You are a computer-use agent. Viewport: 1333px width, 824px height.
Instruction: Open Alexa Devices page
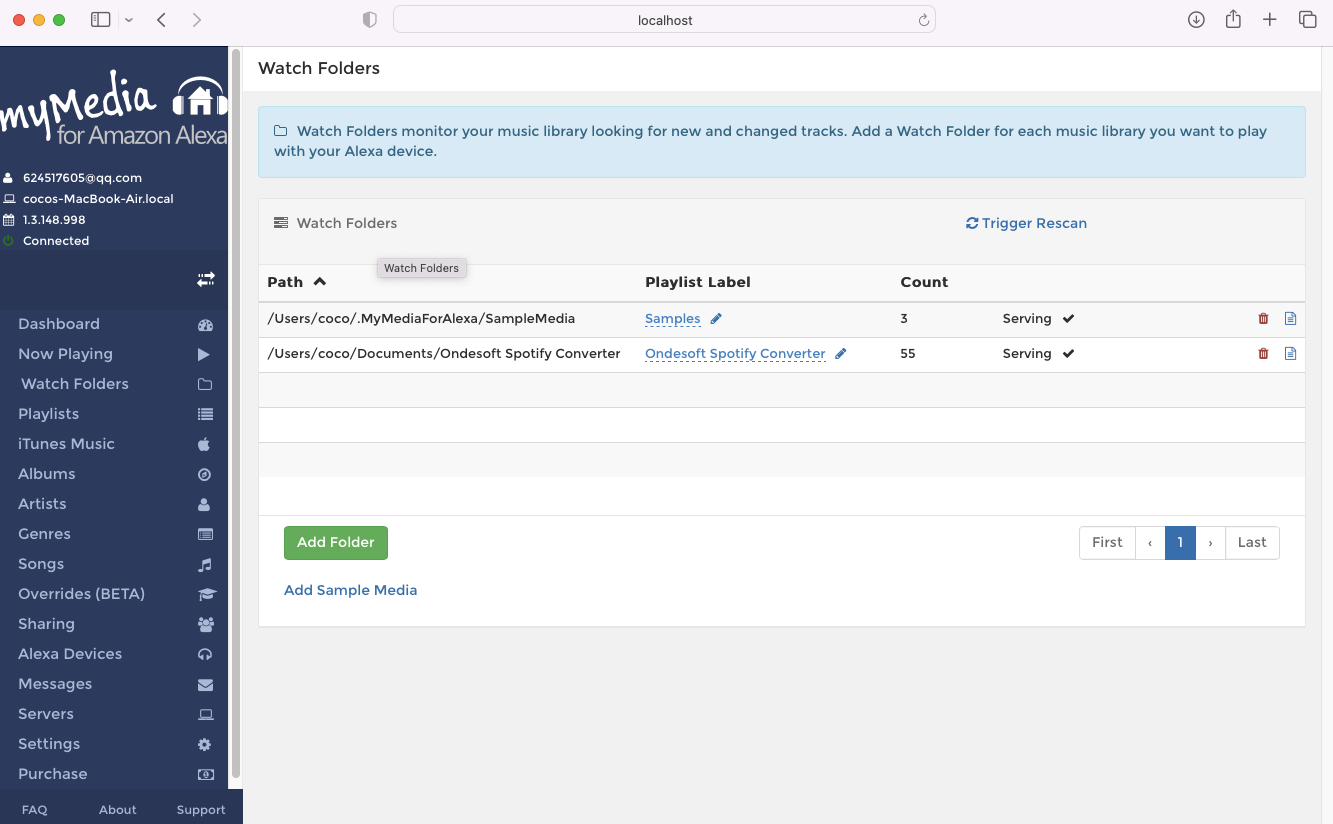(70, 654)
